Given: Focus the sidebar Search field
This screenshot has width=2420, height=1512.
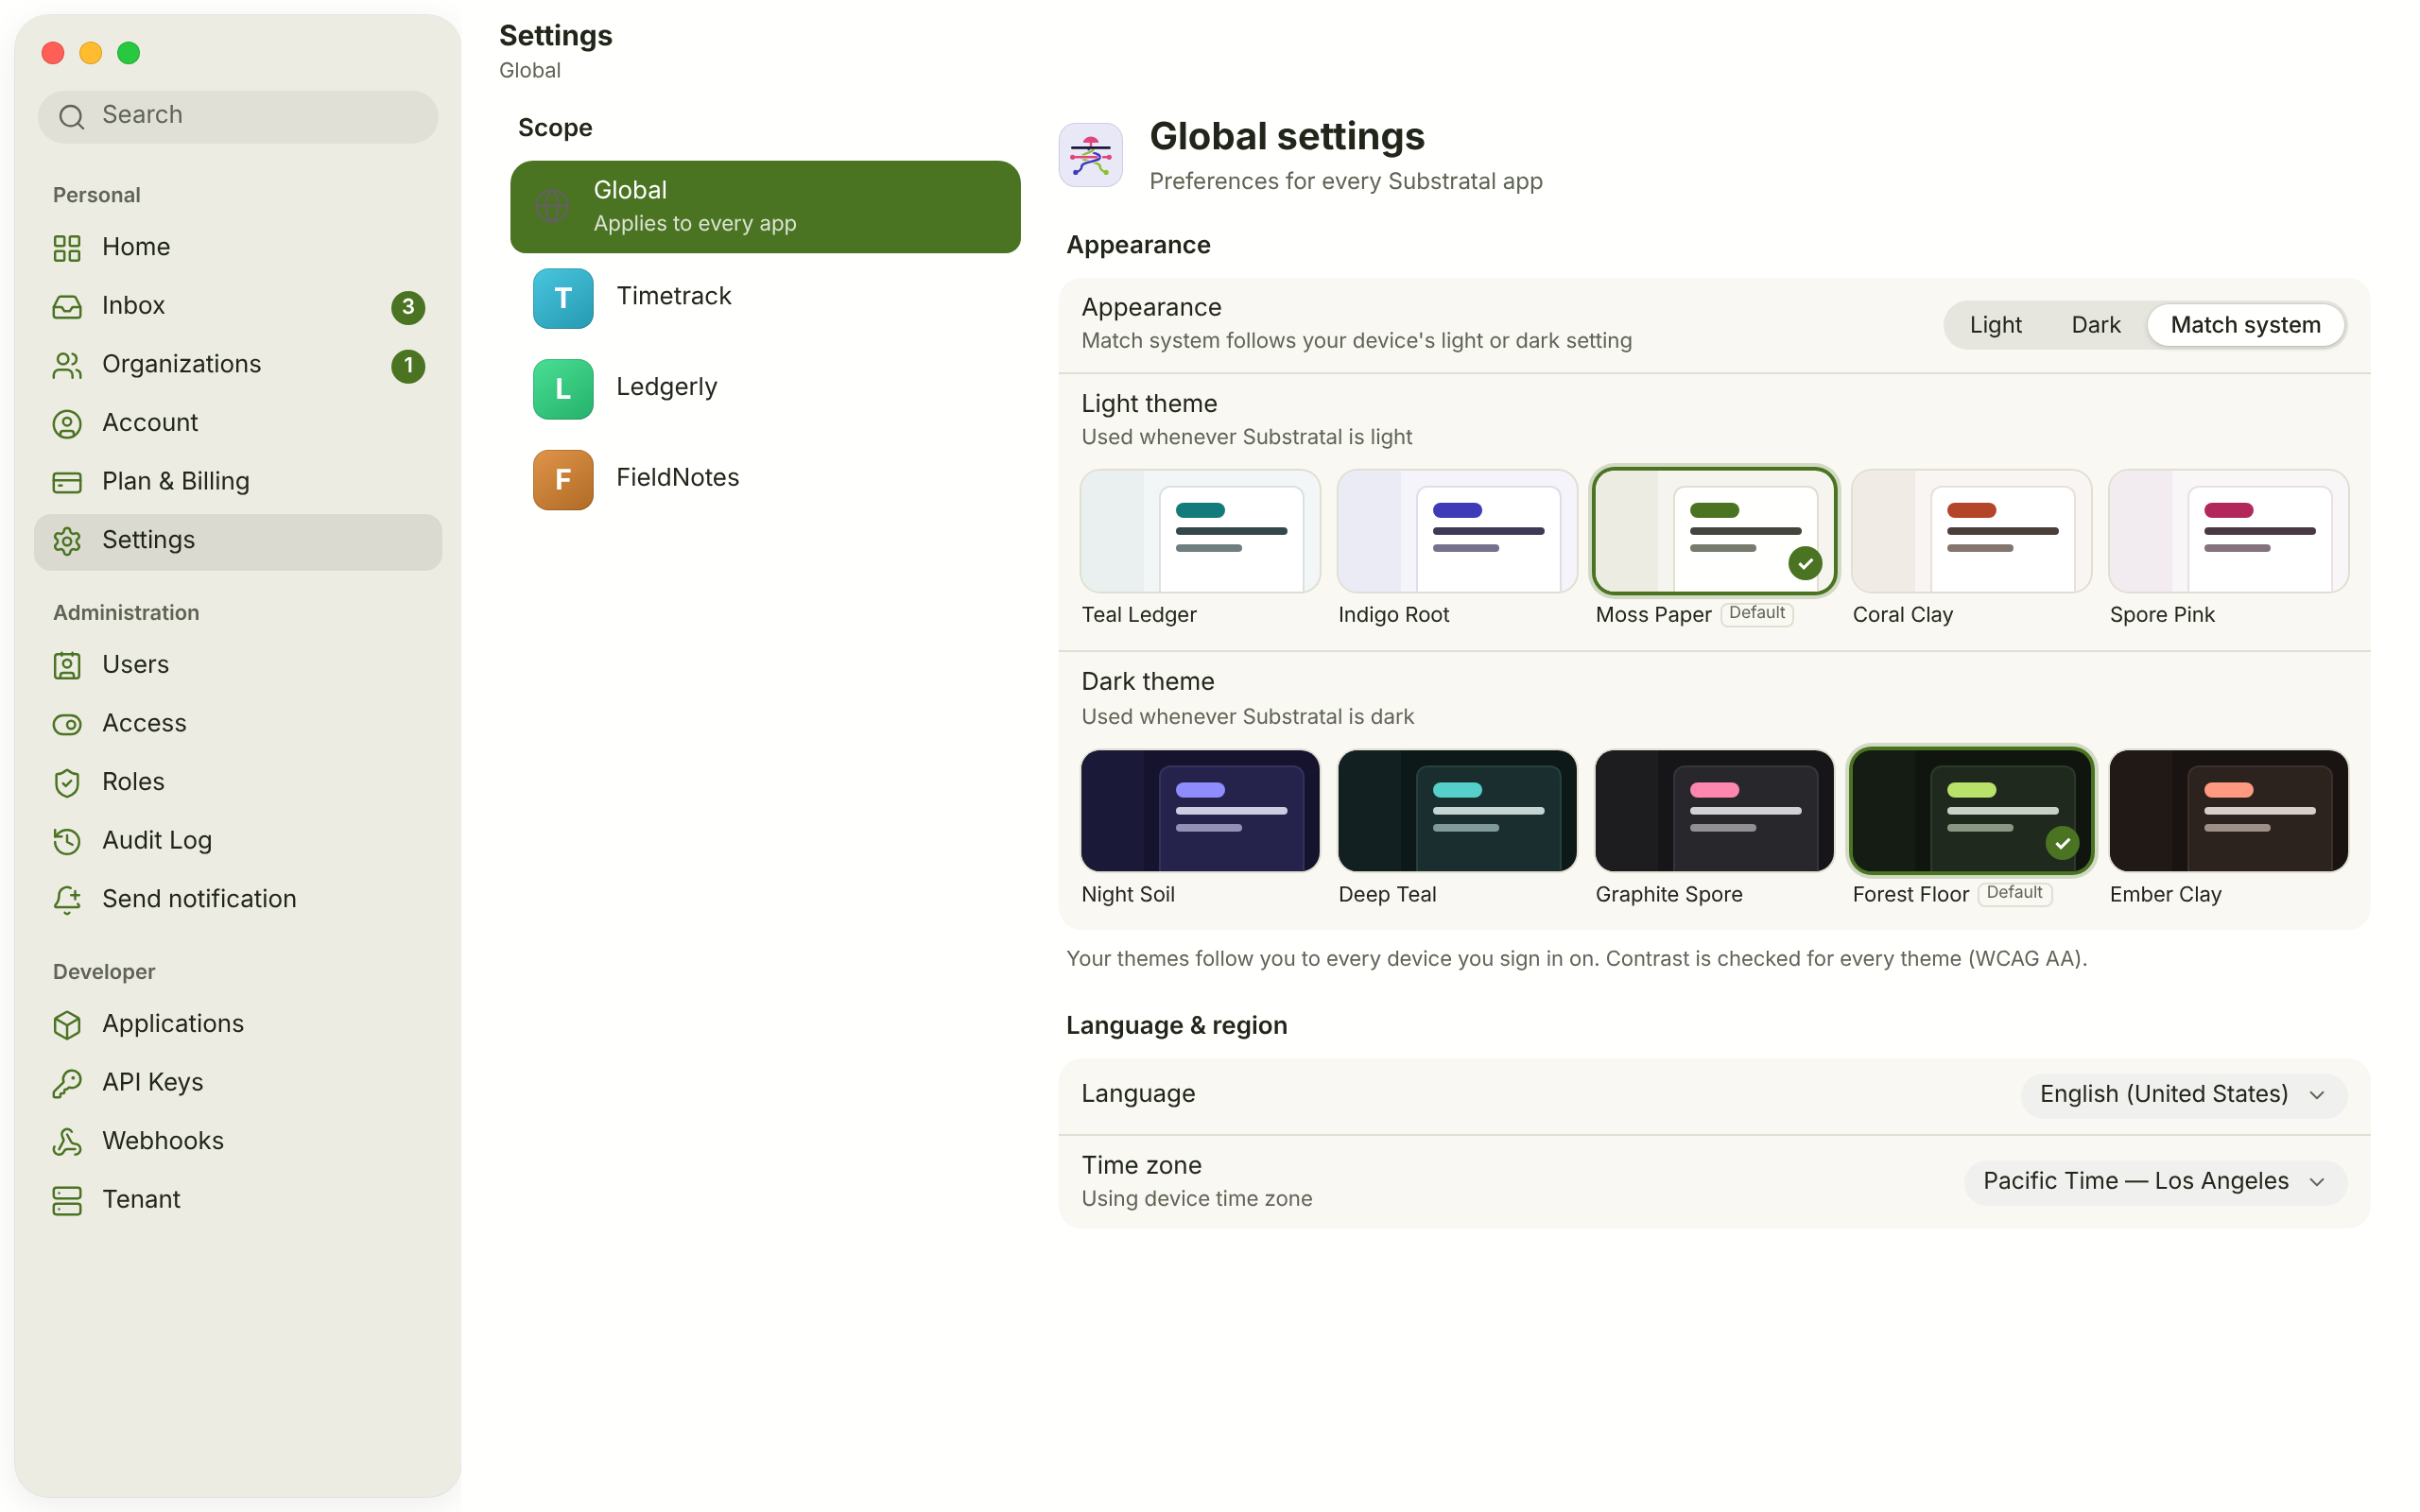Looking at the screenshot, I should [x=238, y=116].
